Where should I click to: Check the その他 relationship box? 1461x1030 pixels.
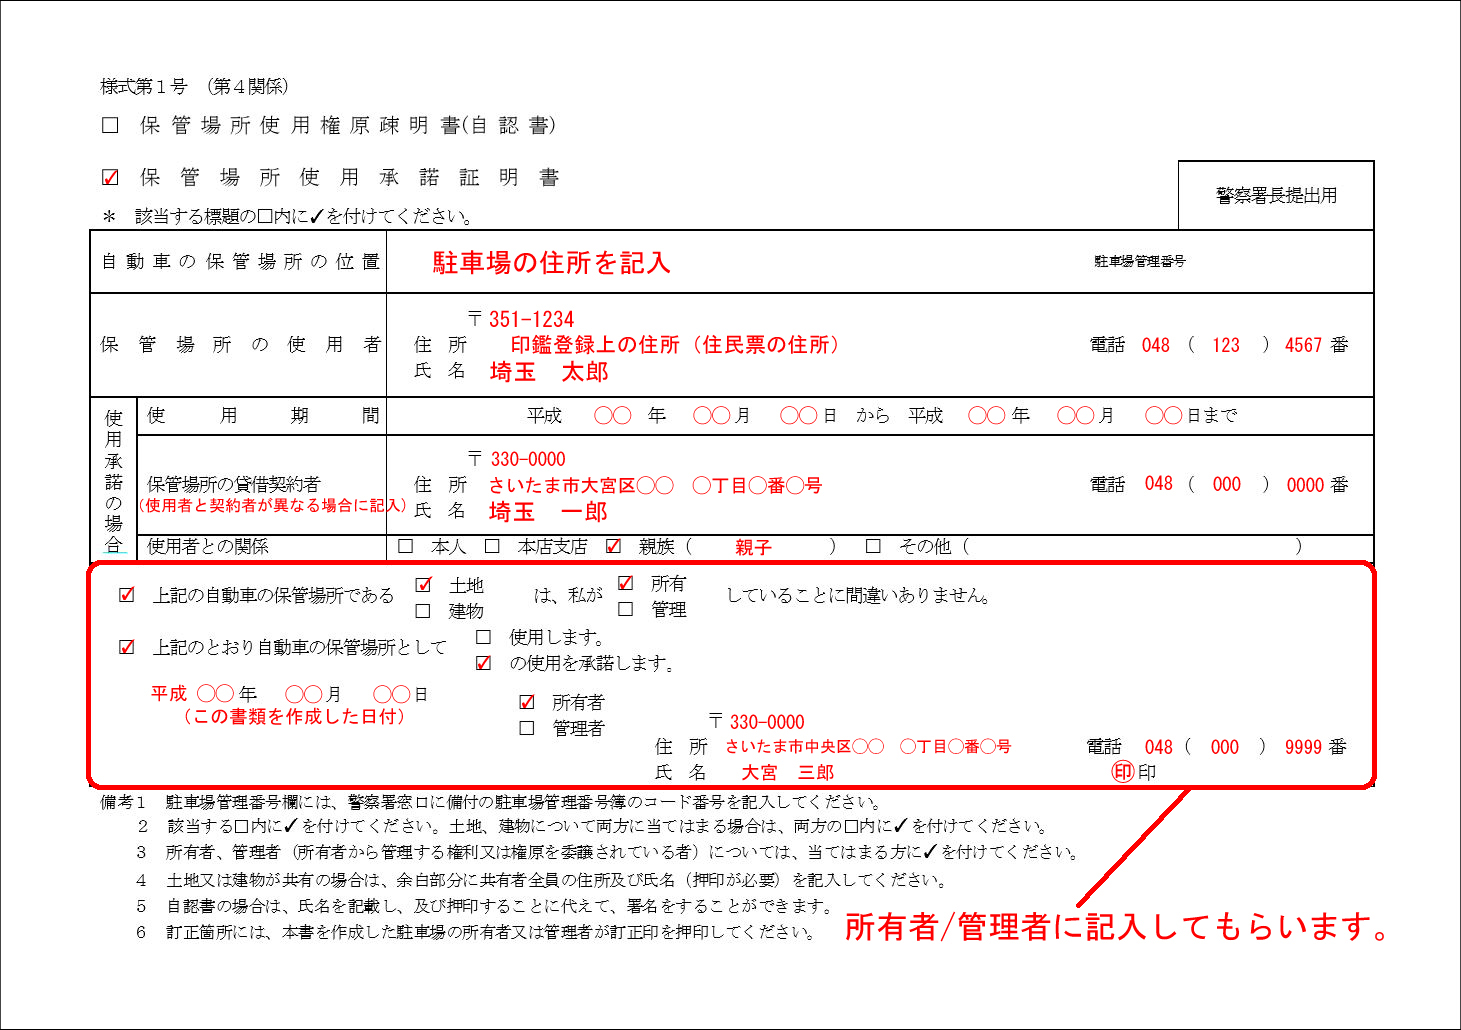873,547
